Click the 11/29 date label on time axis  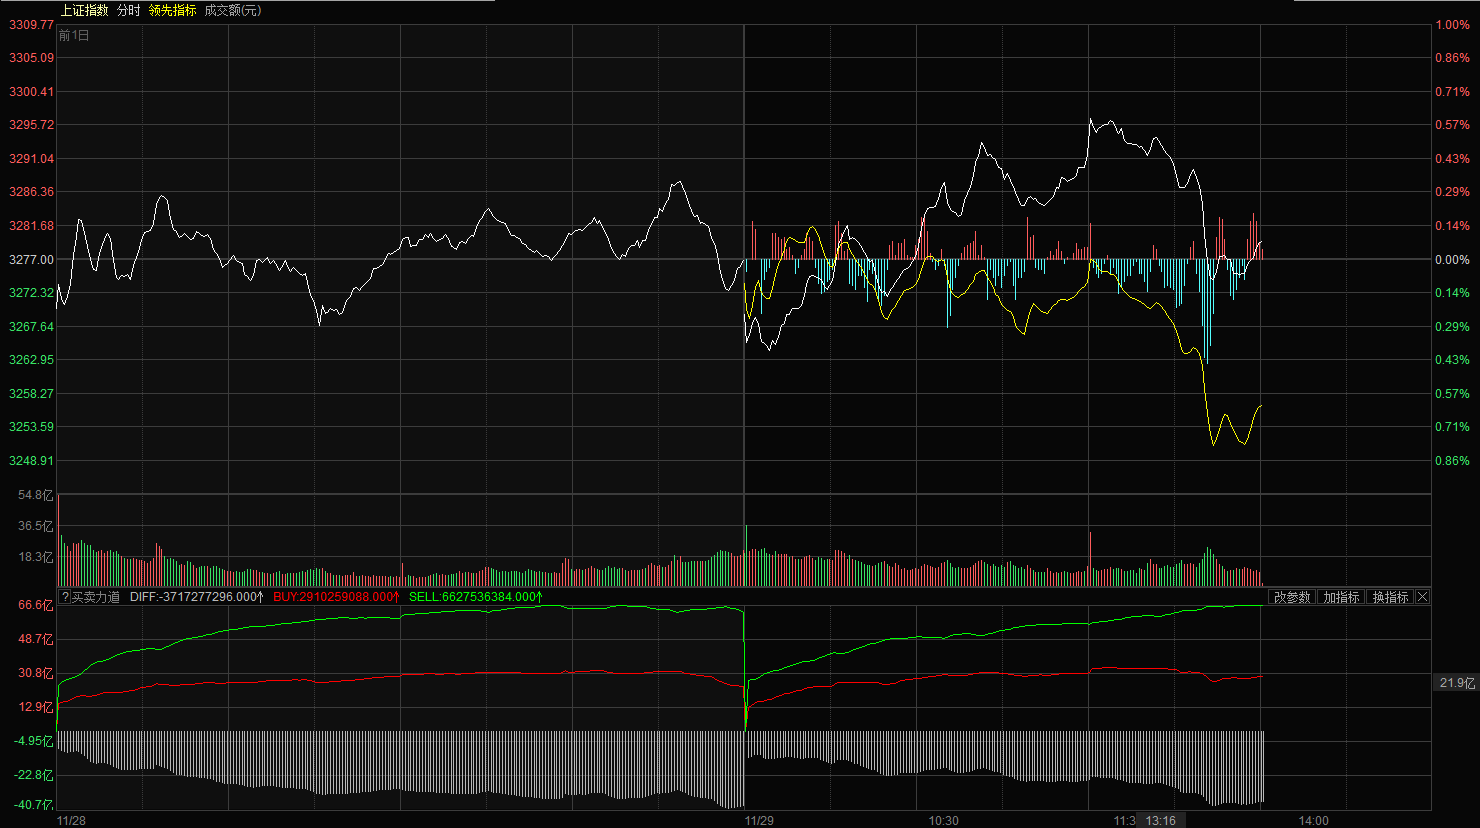[x=759, y=821]
